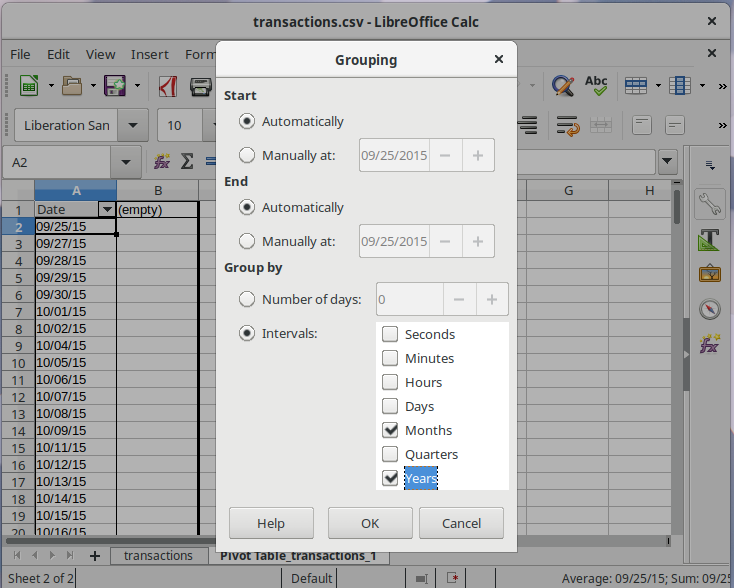This screenshot has height=588, width=734.
Task: Click the Sum sigma icon
Action: tap(186, 162)
